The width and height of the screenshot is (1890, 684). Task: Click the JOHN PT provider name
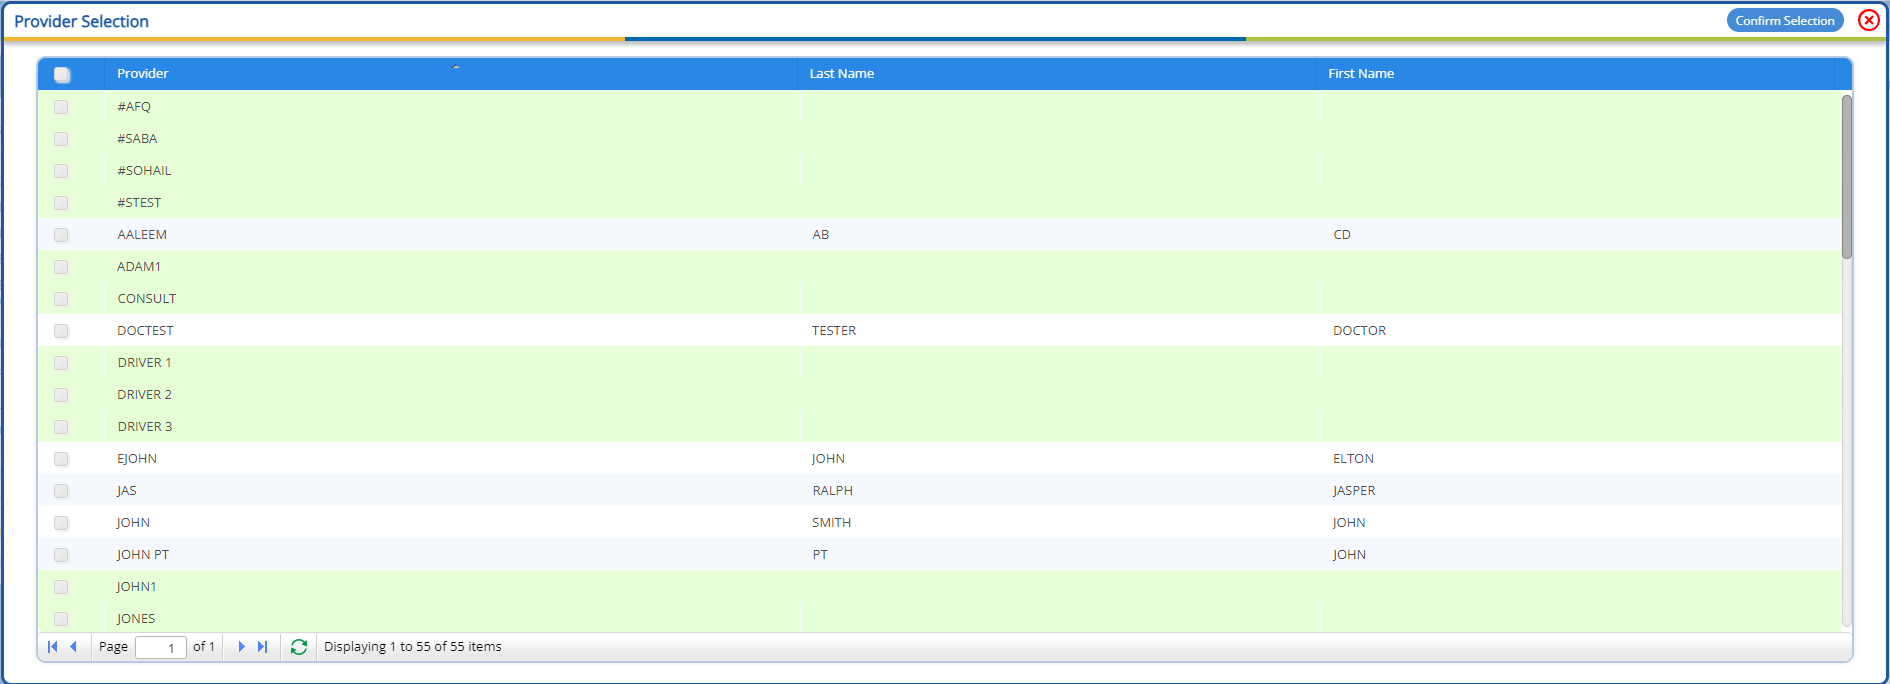click(143, 555)
